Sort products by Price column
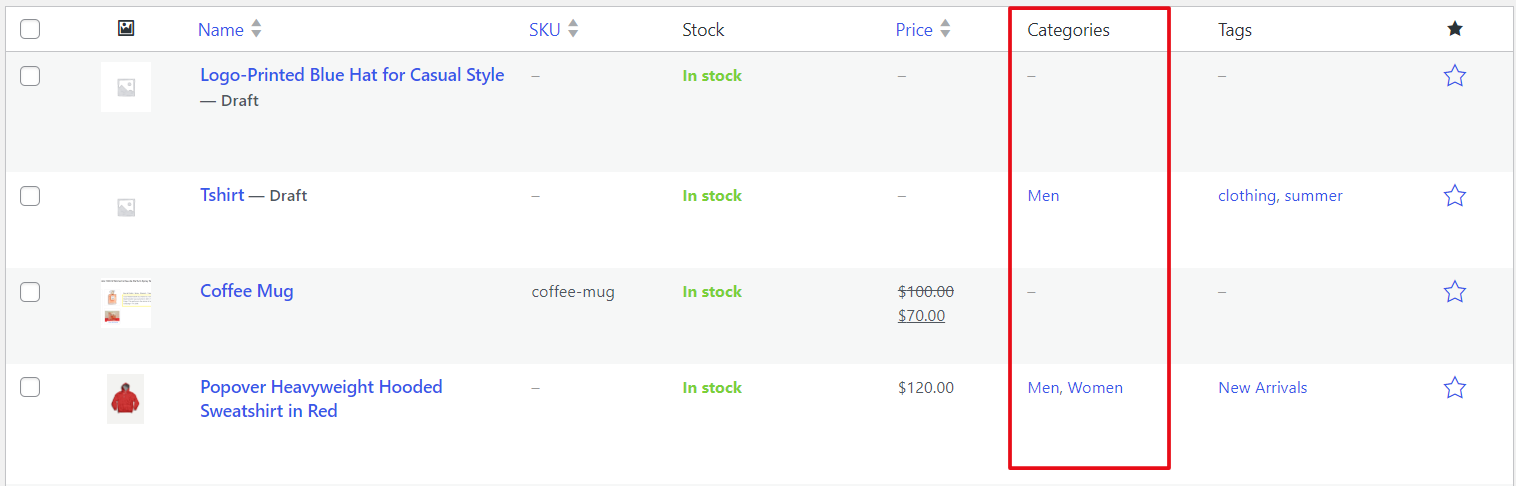 pyautogui.click(x=914, y=30)
